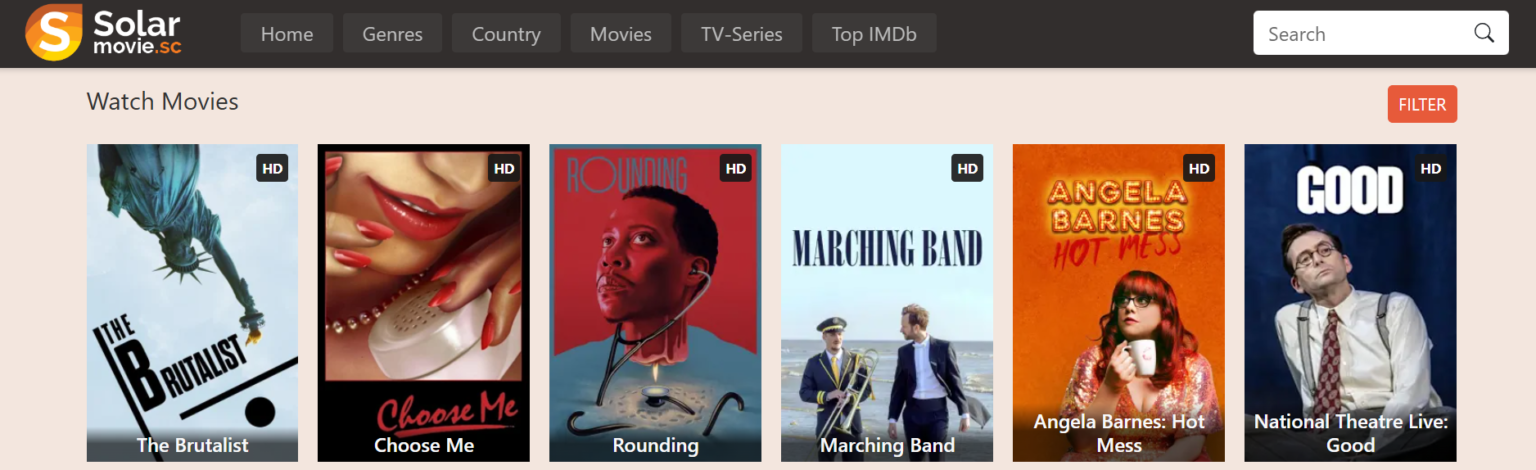Go to the Home page
The width and height of the screenshot is (1536, 470).
[x=287, y=34]
